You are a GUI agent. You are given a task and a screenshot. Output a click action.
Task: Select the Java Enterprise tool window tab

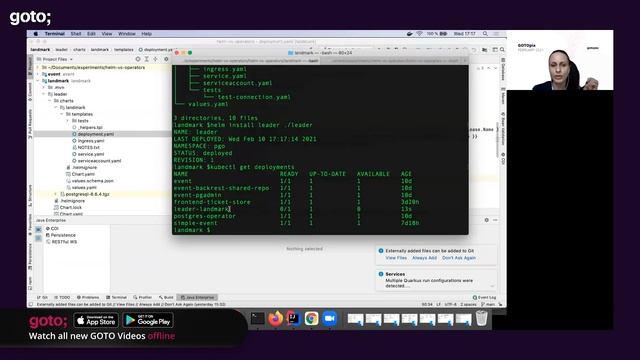(x=198, y=298)
